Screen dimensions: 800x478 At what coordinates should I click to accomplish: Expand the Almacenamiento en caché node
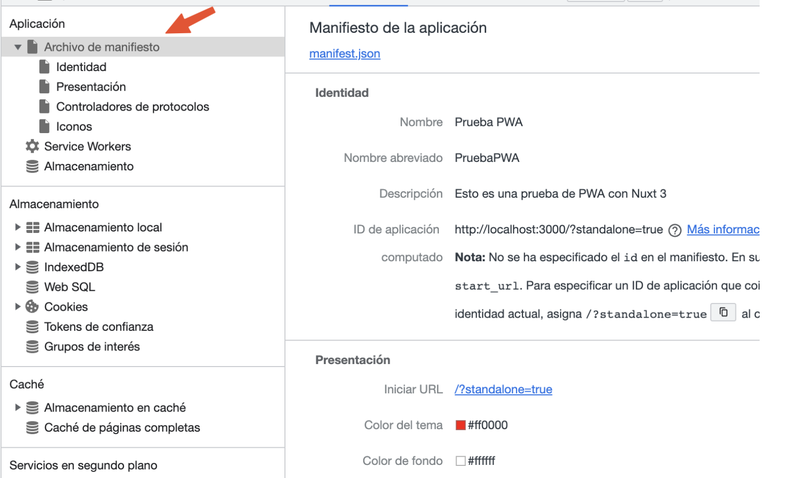point(17,408)
